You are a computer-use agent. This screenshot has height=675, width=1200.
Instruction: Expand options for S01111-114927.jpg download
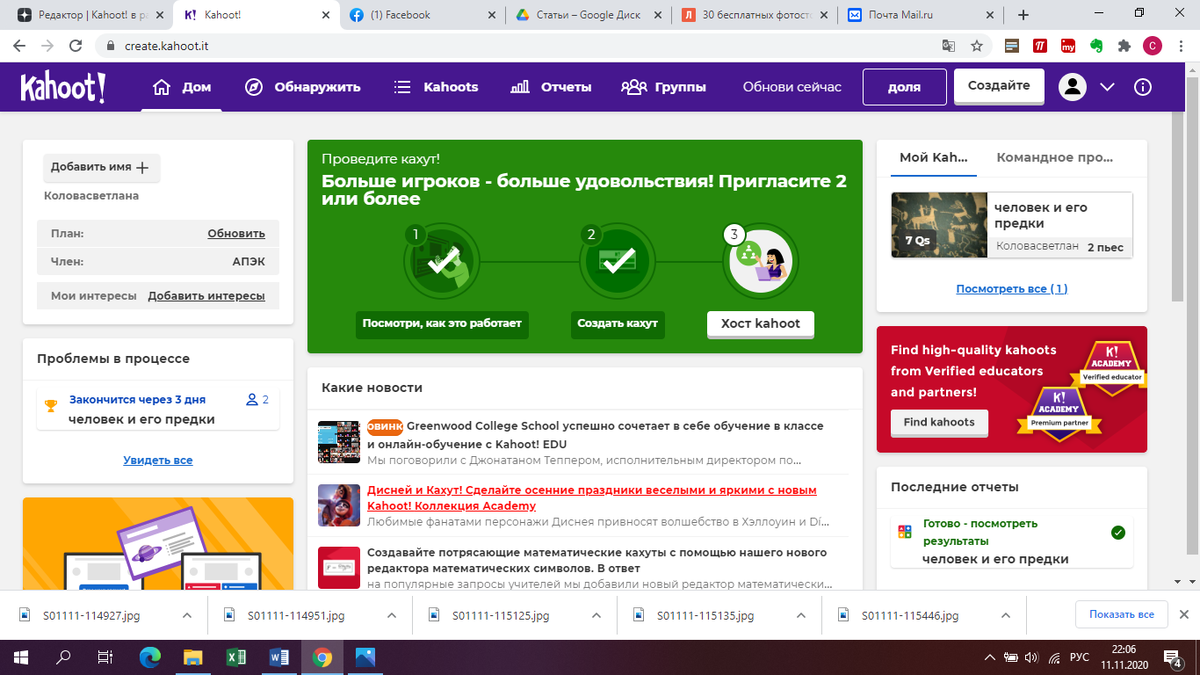click(x=187, y=615)
